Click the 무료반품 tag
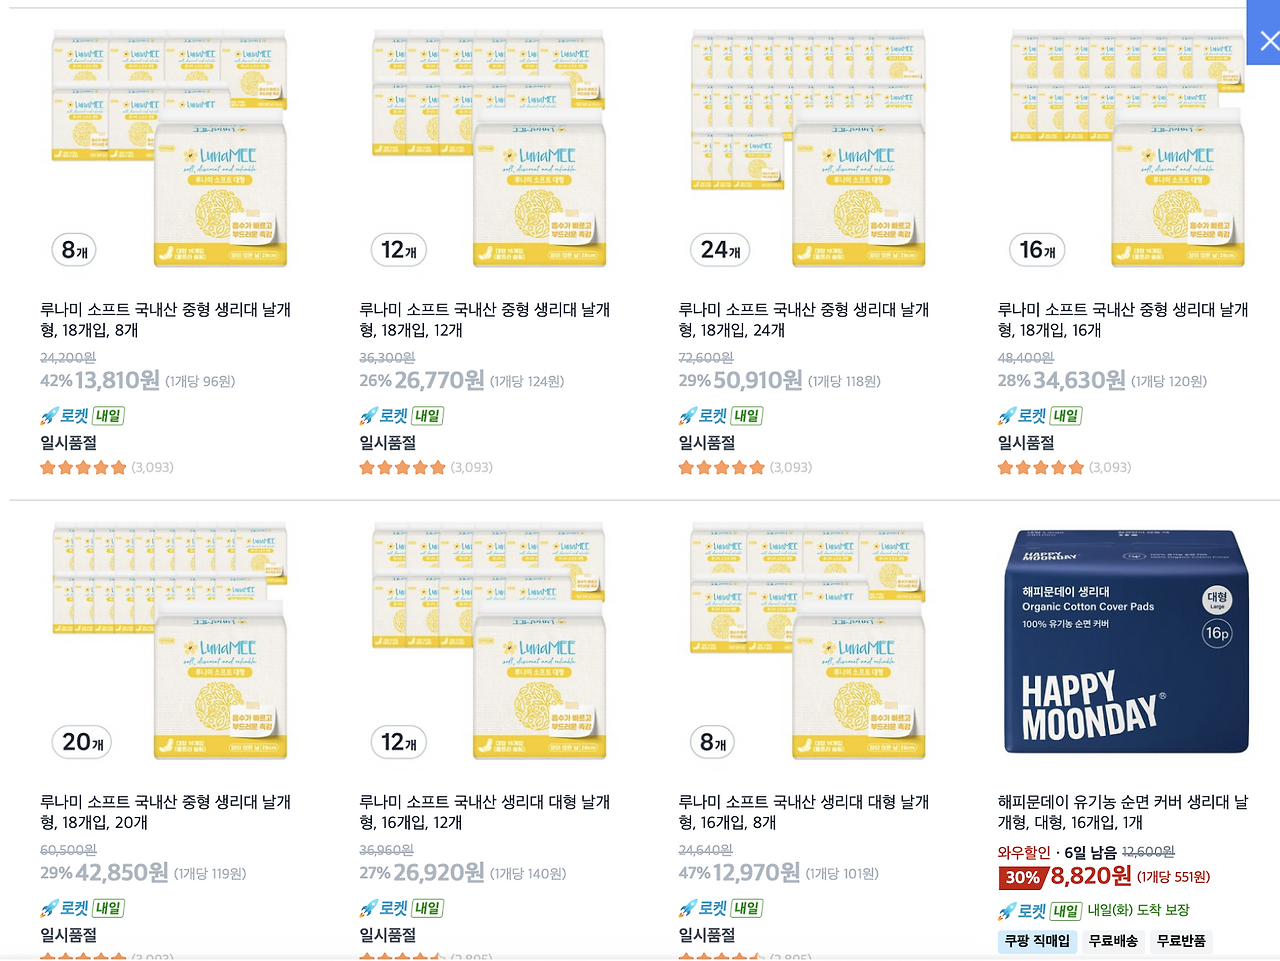The image size is (1280, 961). 1181,941
